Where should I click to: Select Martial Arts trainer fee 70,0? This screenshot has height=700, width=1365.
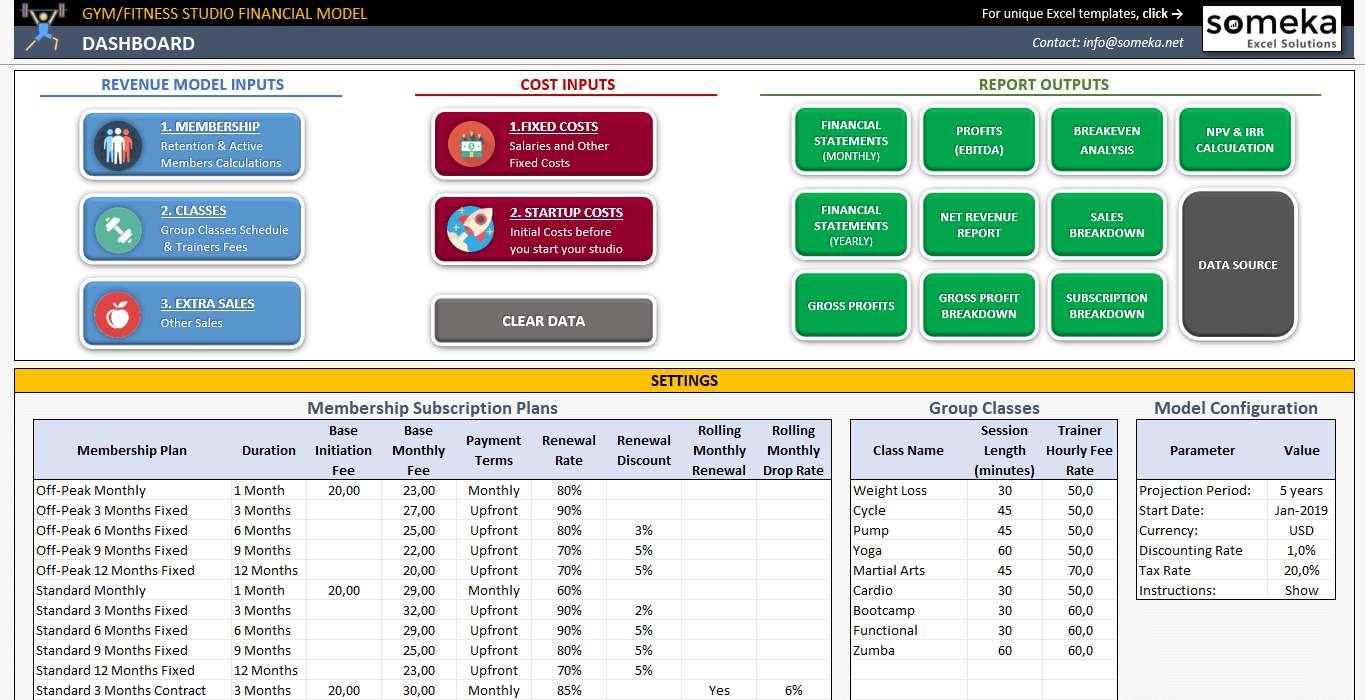pyautogui.click(x=1080, y=571)
